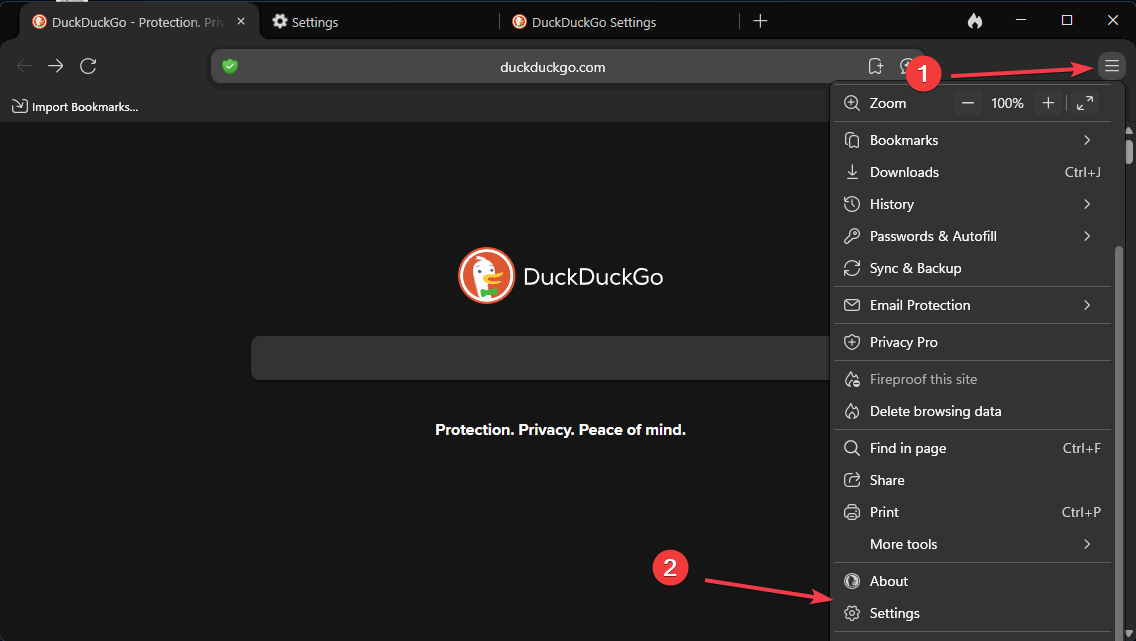Open More tools menu entry
1136x641 pixels.
pos(972,544)
